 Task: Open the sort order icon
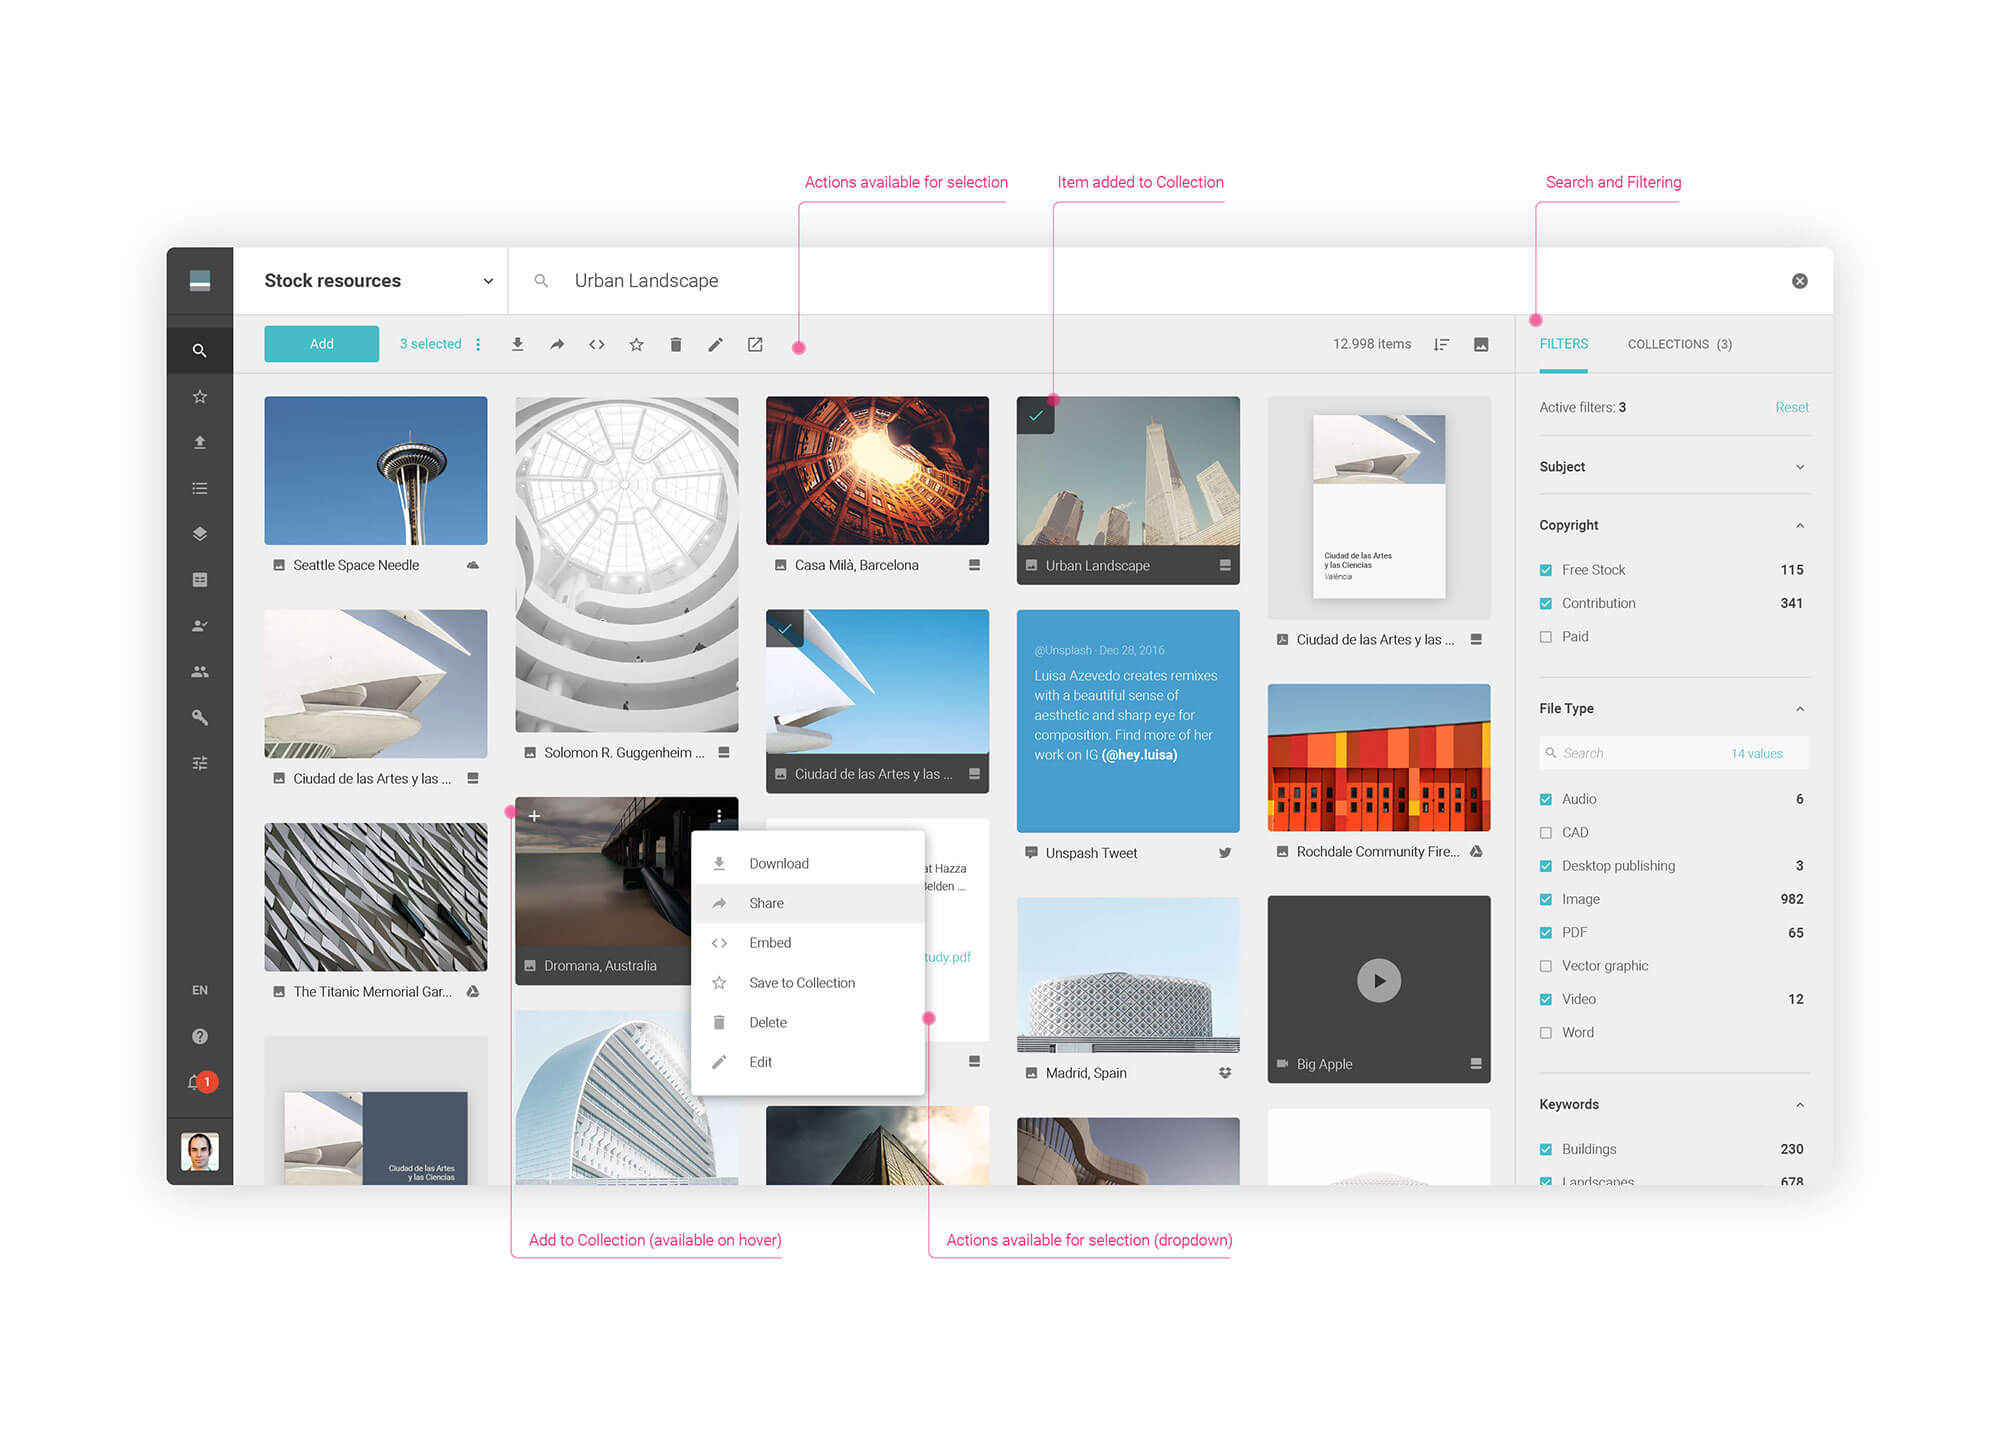[1441, 344]
